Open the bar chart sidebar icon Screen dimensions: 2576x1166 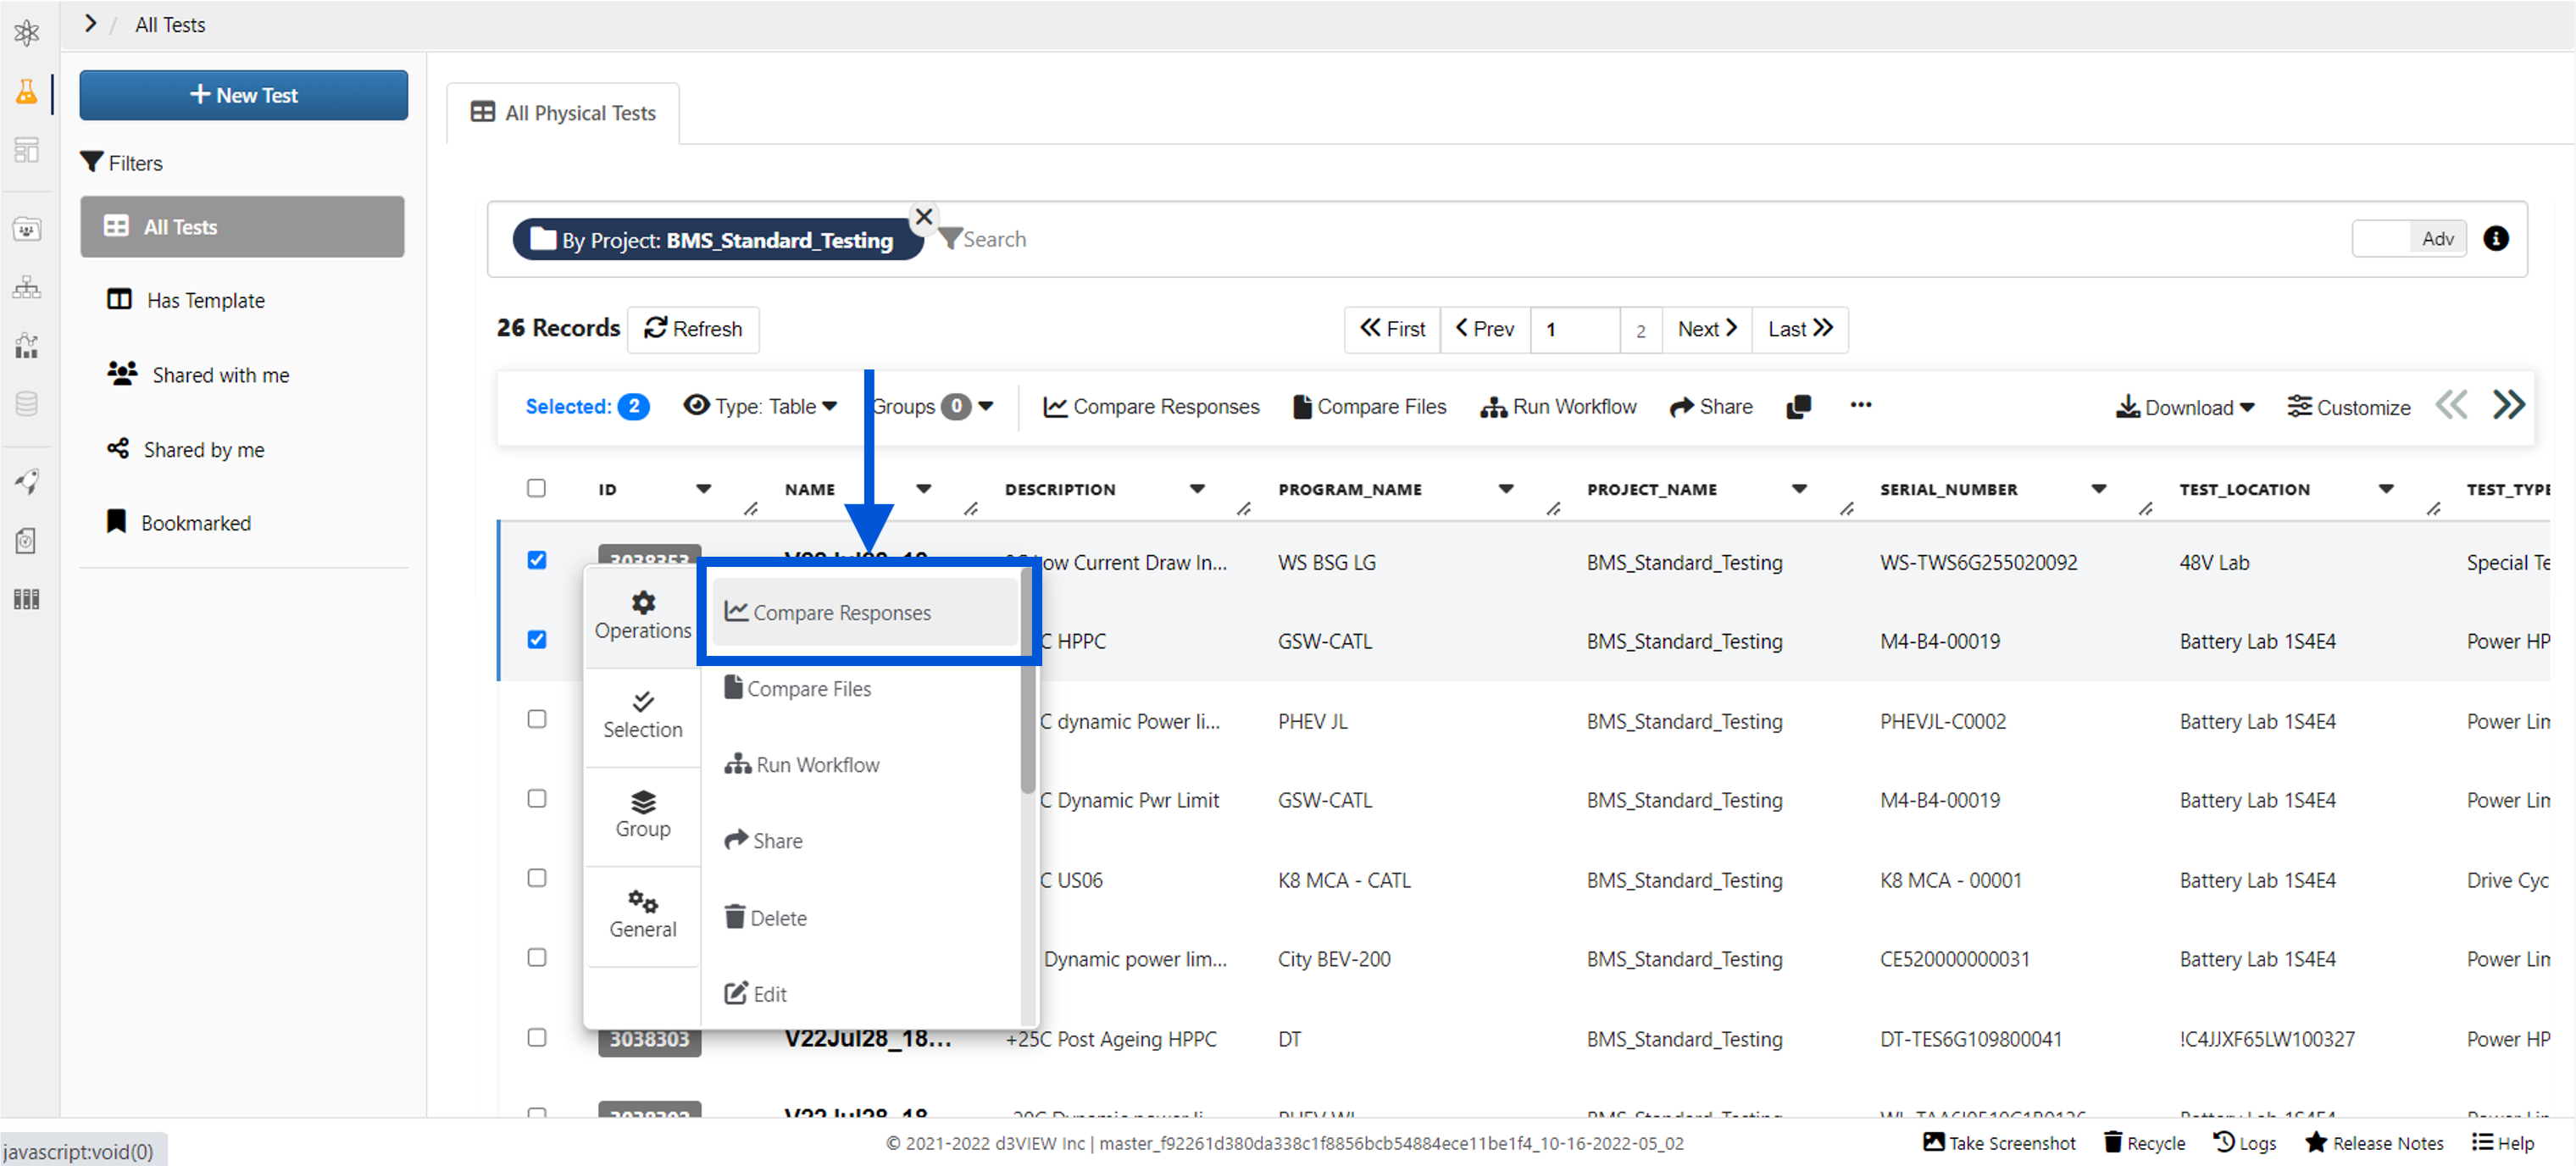[27, 346]
